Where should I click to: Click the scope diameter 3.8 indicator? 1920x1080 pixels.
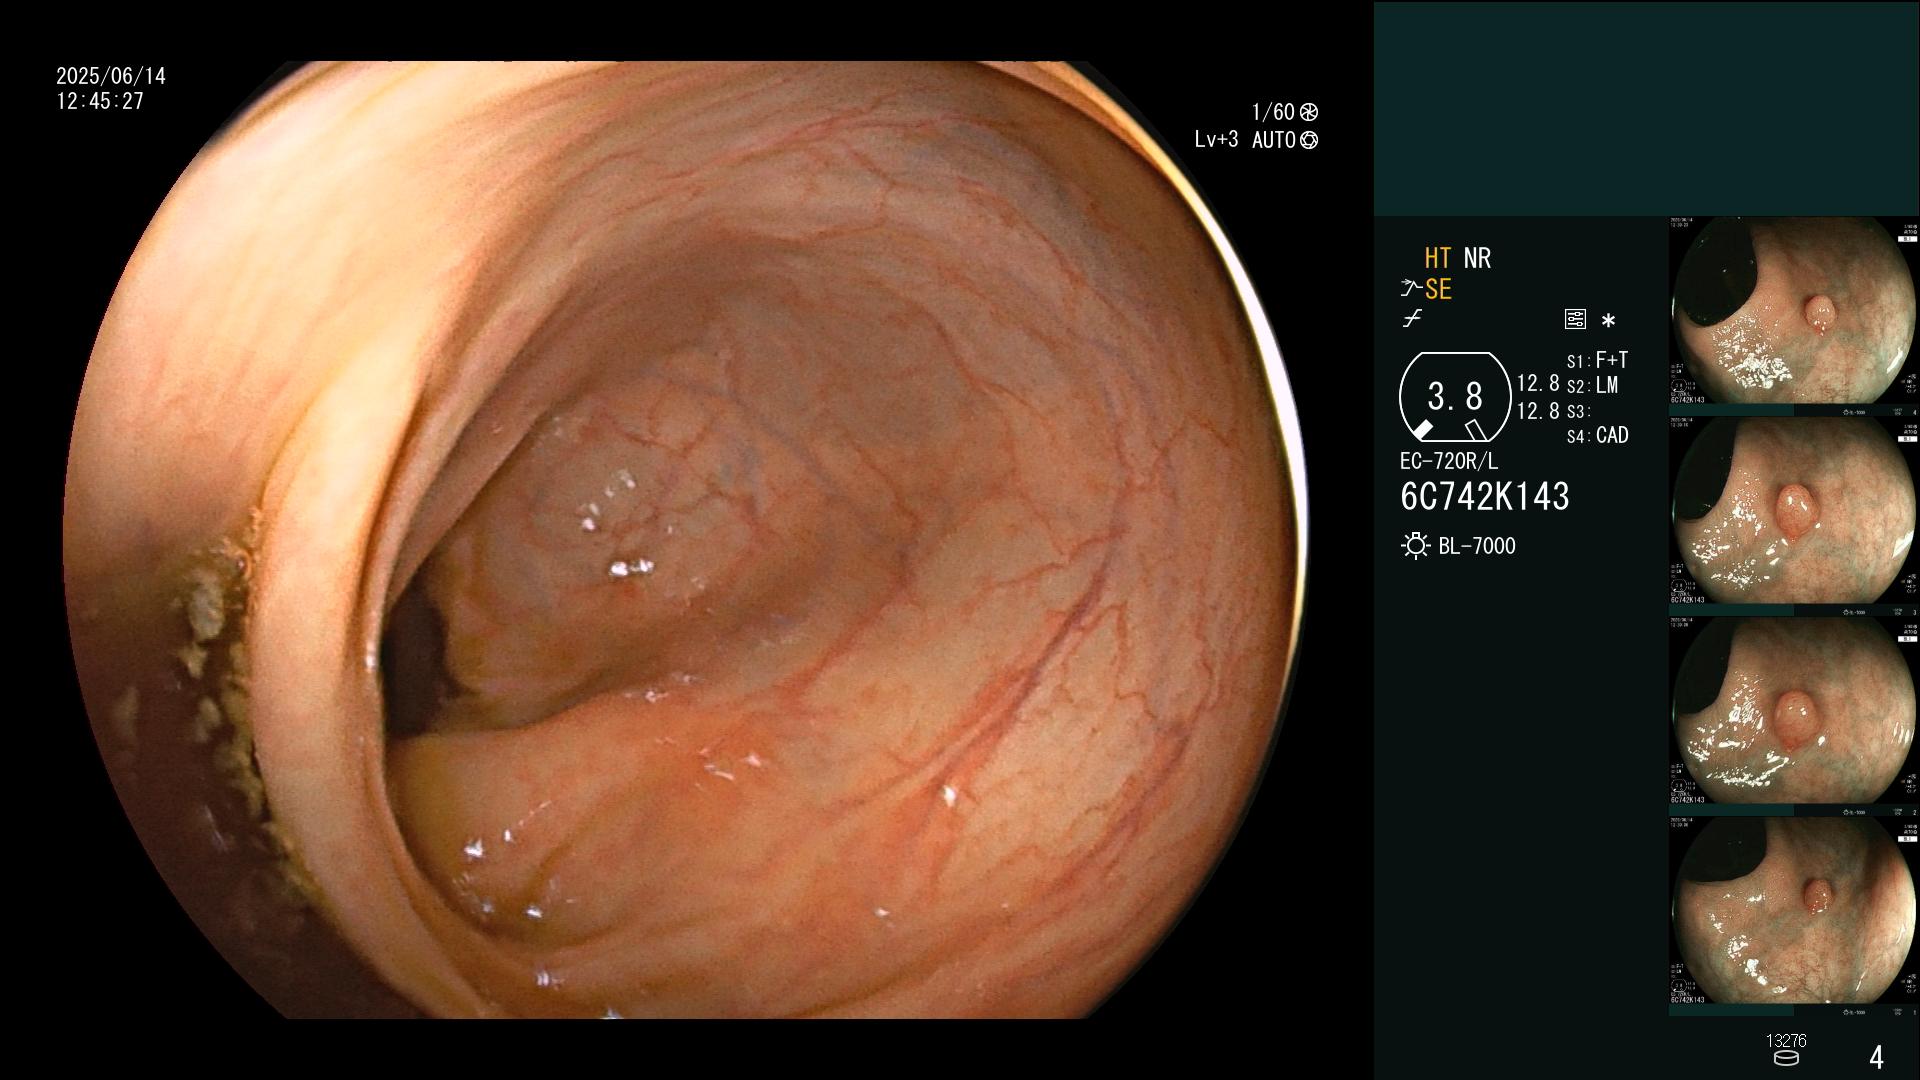1455,397
